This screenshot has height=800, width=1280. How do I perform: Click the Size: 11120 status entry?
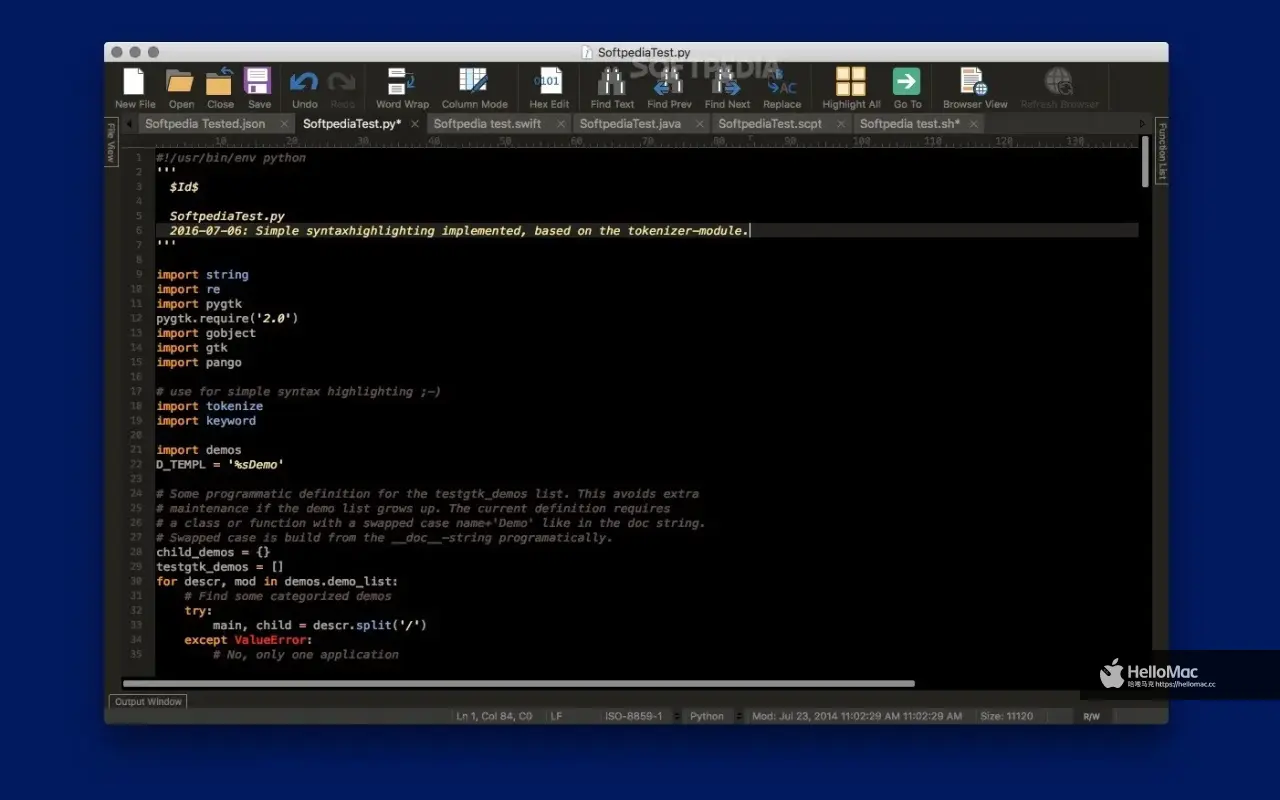[x=1007, y=716]
